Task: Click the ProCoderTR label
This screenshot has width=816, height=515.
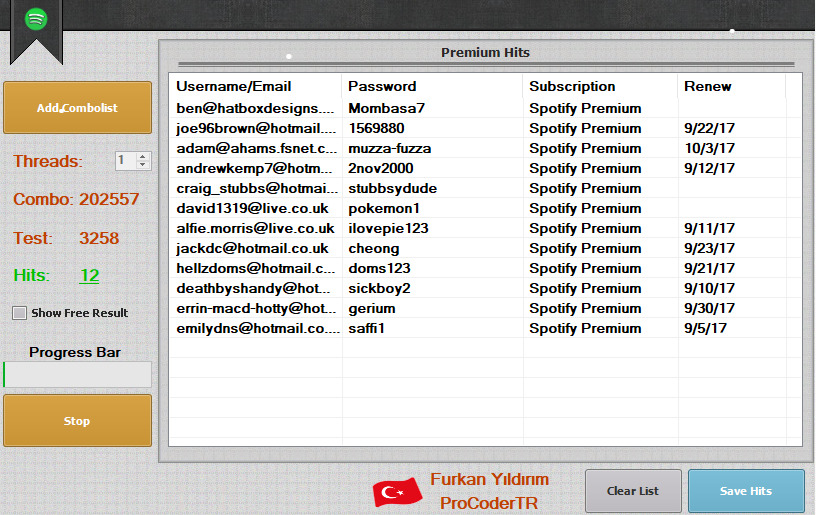Action: (x=489, y=503)
